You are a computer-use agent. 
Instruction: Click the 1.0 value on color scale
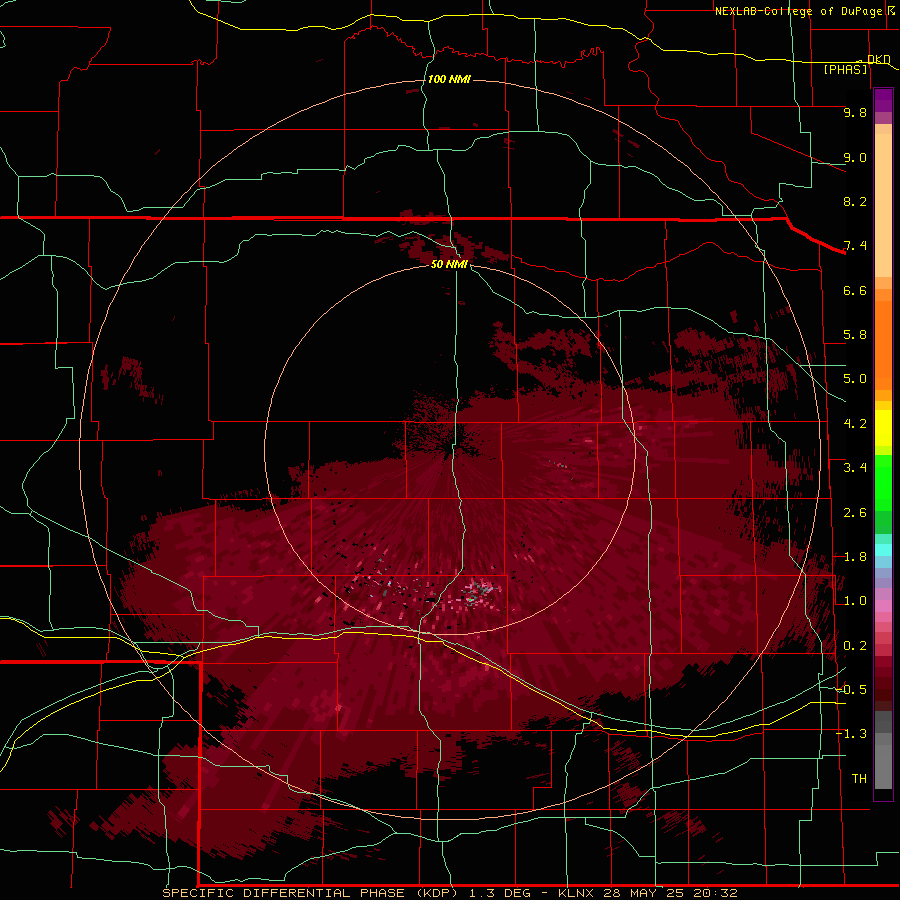[x=855, y=601]
